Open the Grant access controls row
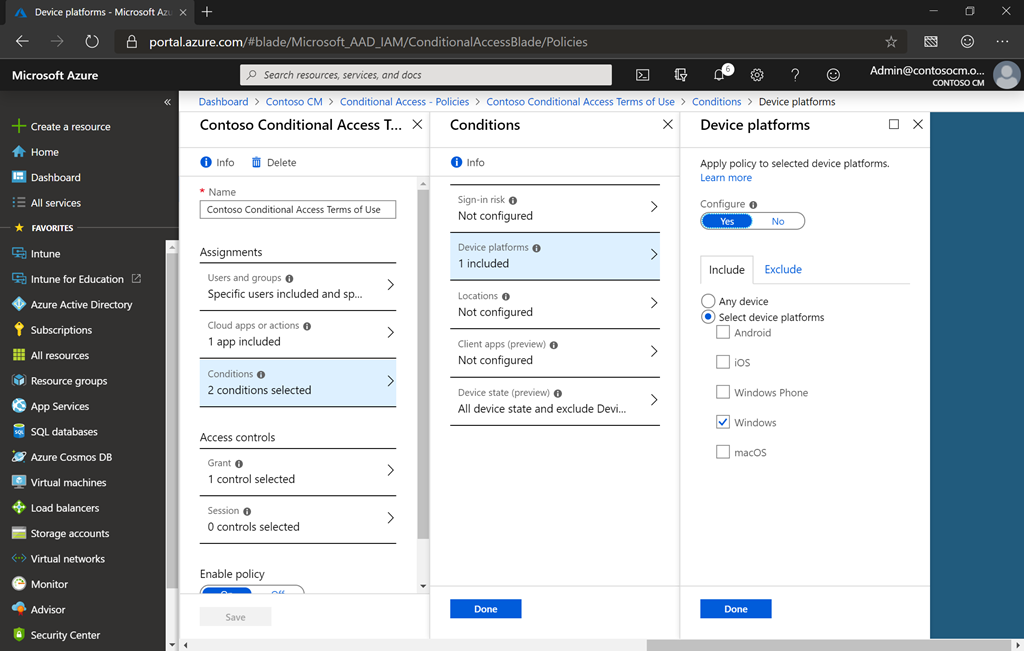Screen dimensions: 1024x651 point(298,471)
